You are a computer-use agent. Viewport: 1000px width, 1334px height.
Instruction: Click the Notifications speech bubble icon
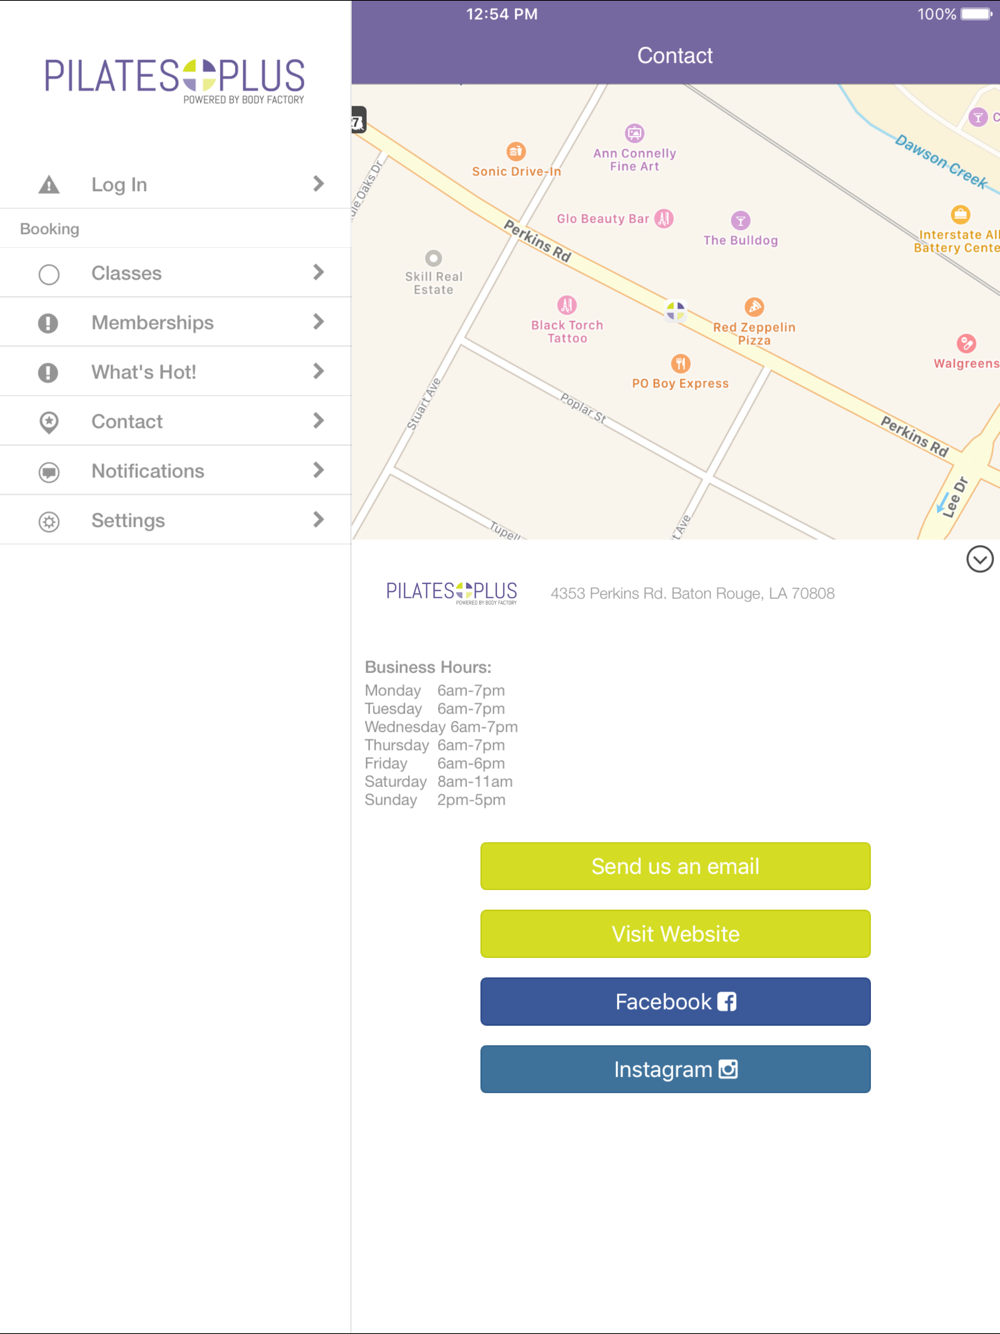48,472
